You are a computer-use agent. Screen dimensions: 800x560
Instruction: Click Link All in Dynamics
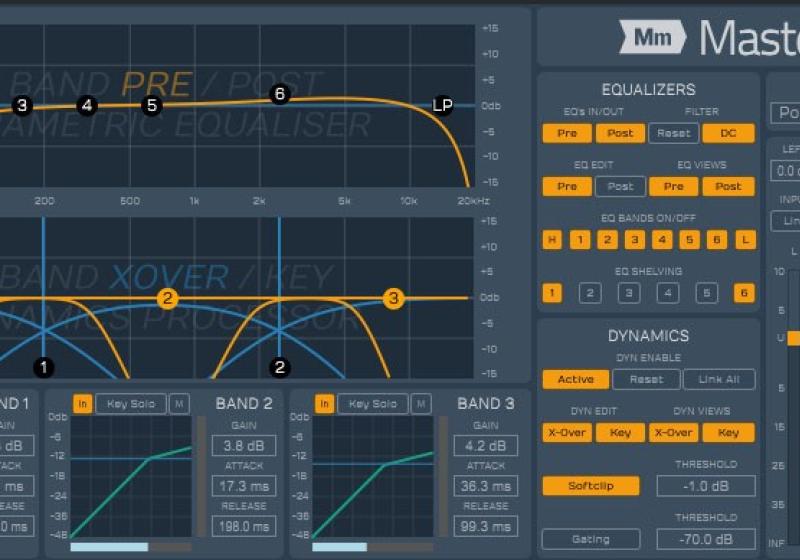[719, 379]
